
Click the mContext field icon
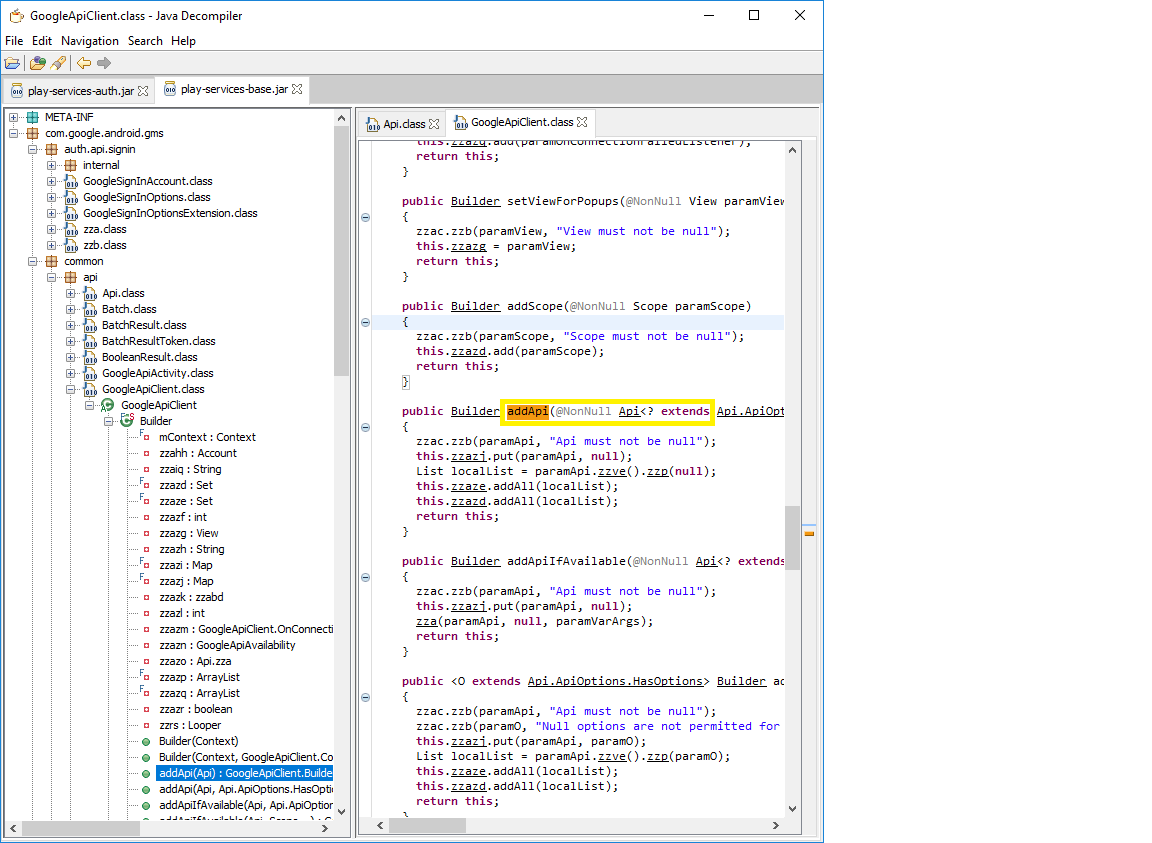[x=145, y=437]
